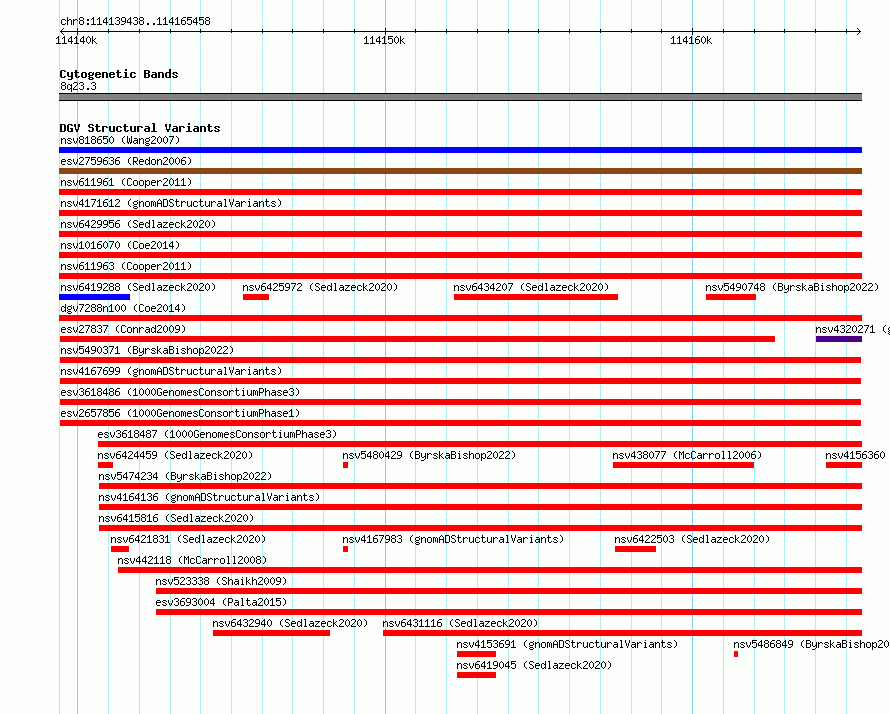Click the nsv818650 (Wang2007) variant label
This screenshot has height=714, width=890.
pyautogui.click(x=120, y=140)
